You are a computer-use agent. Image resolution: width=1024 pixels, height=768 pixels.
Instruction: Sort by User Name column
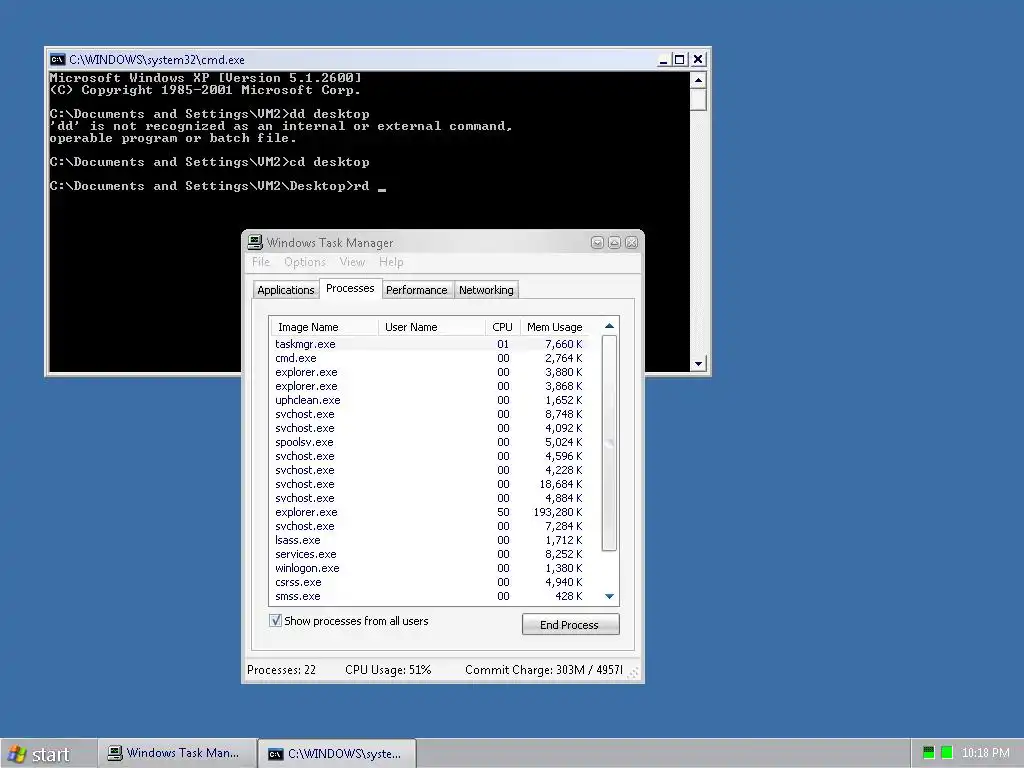point(432,327)
